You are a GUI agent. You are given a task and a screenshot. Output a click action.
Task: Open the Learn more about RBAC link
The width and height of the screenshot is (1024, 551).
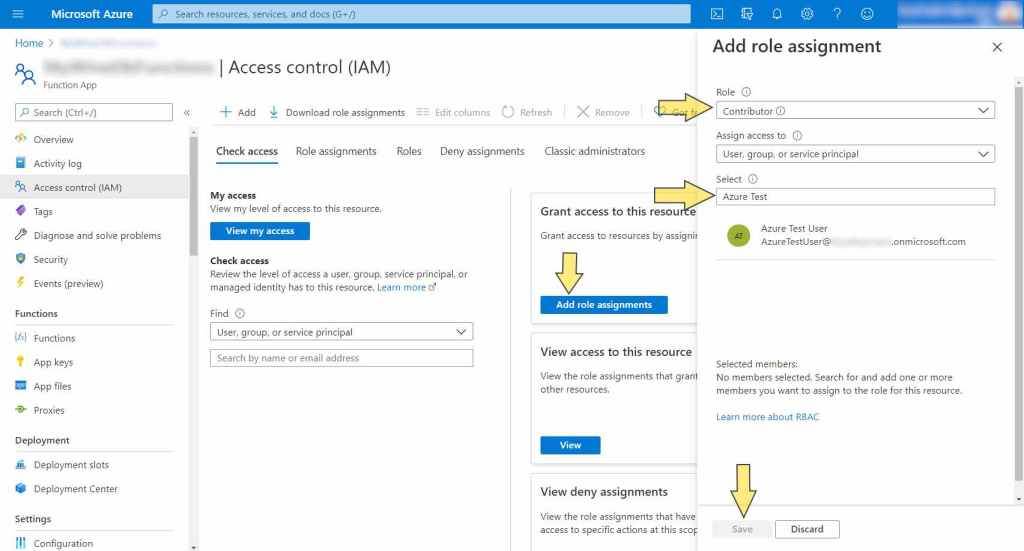(x=767, y=417)
